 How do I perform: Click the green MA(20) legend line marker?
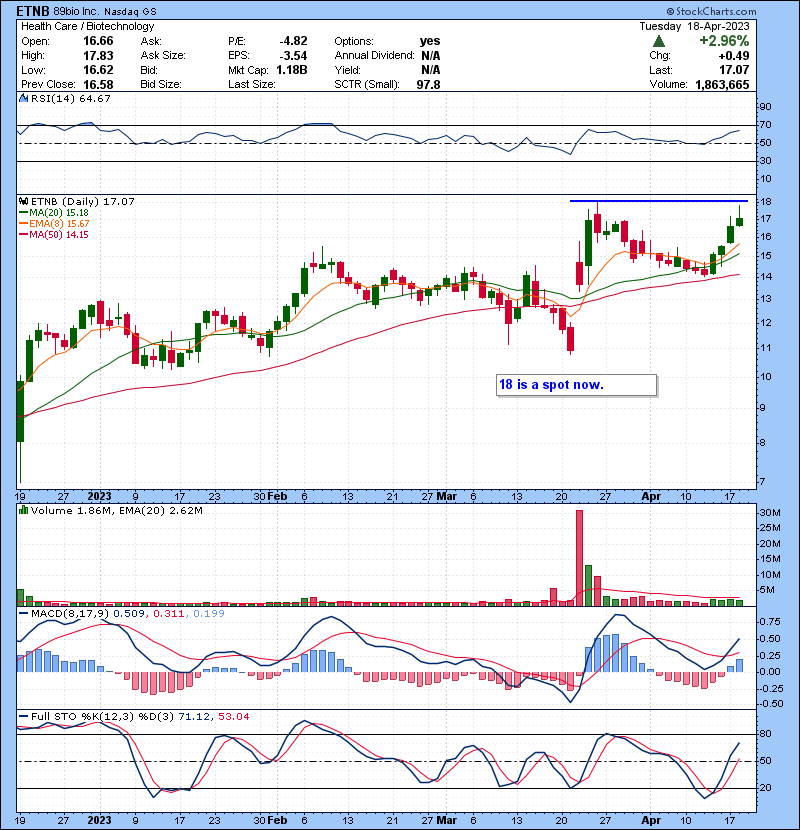(22, 212)
